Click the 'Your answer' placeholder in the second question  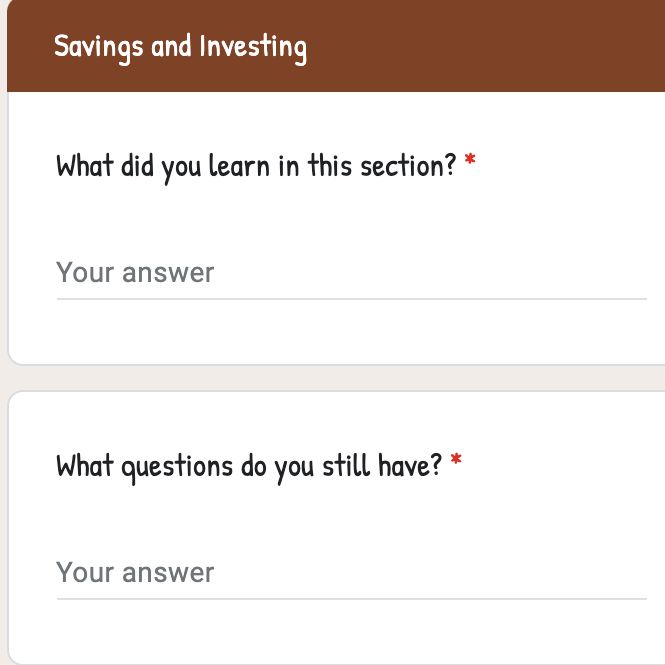pos(135,573)
